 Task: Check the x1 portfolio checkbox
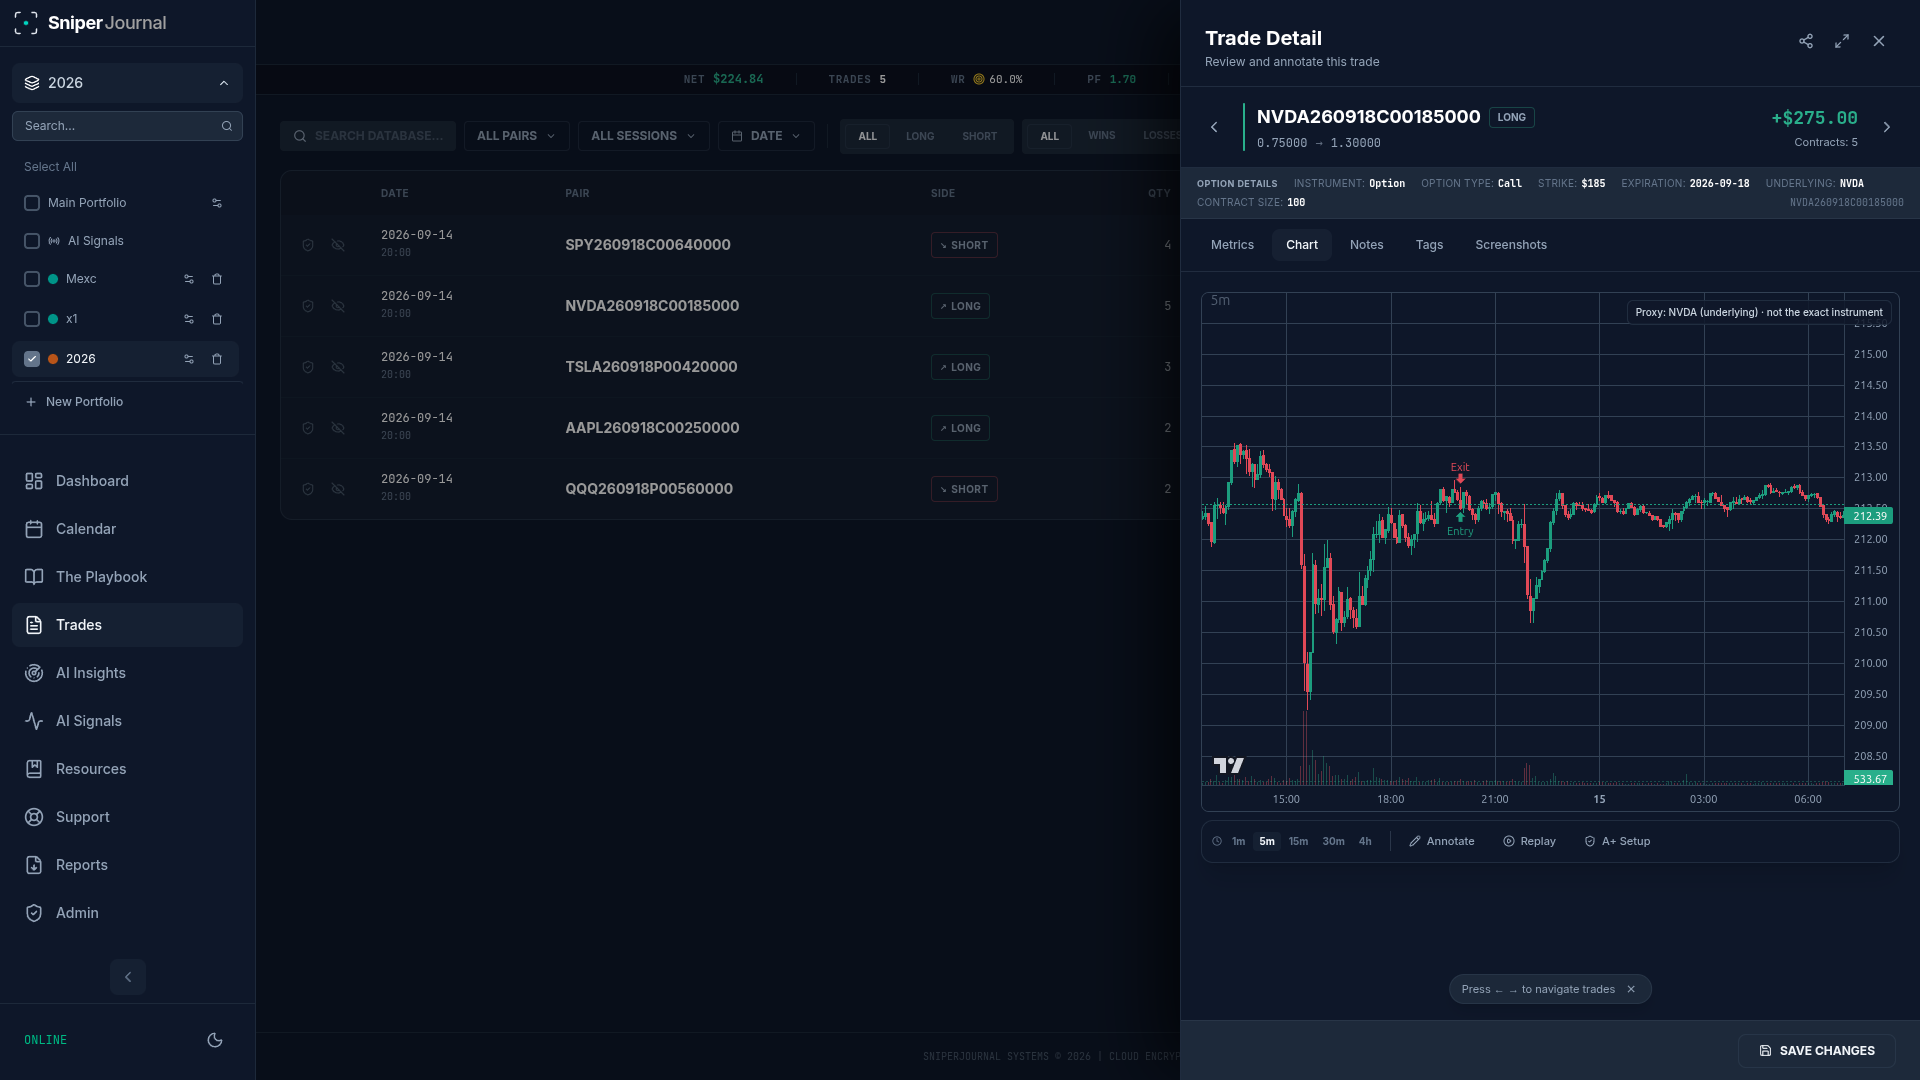click(x=32, y=319)
